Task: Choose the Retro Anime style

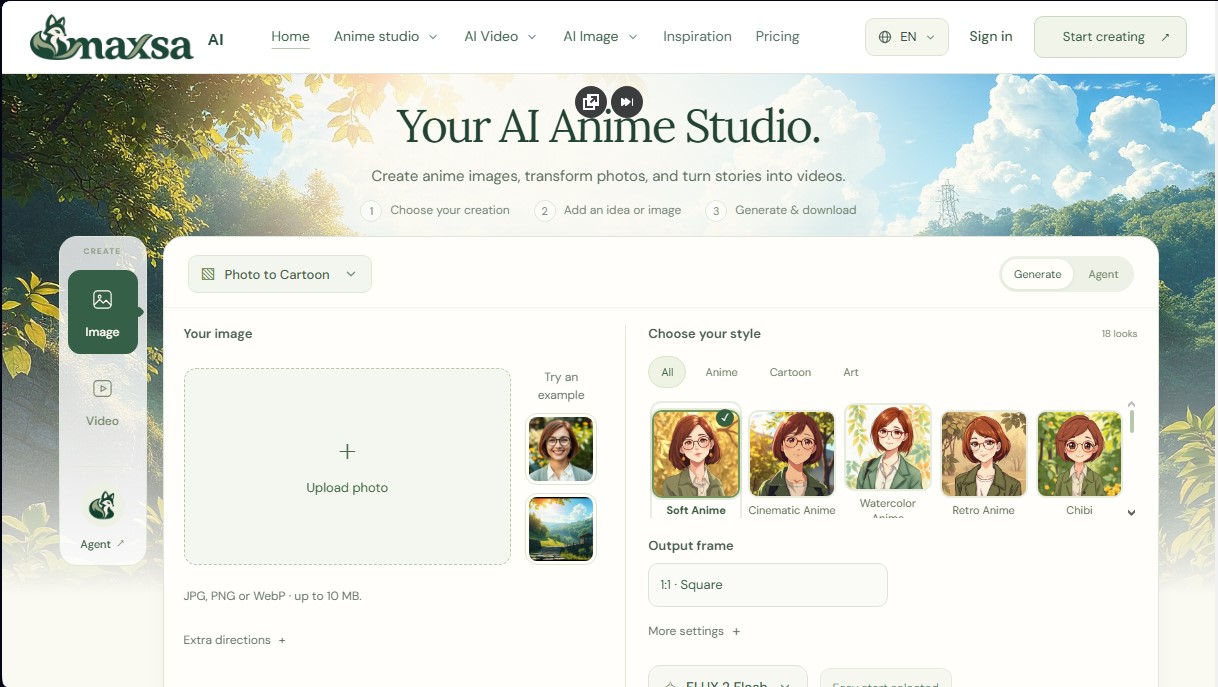Action: click(984, 462)
